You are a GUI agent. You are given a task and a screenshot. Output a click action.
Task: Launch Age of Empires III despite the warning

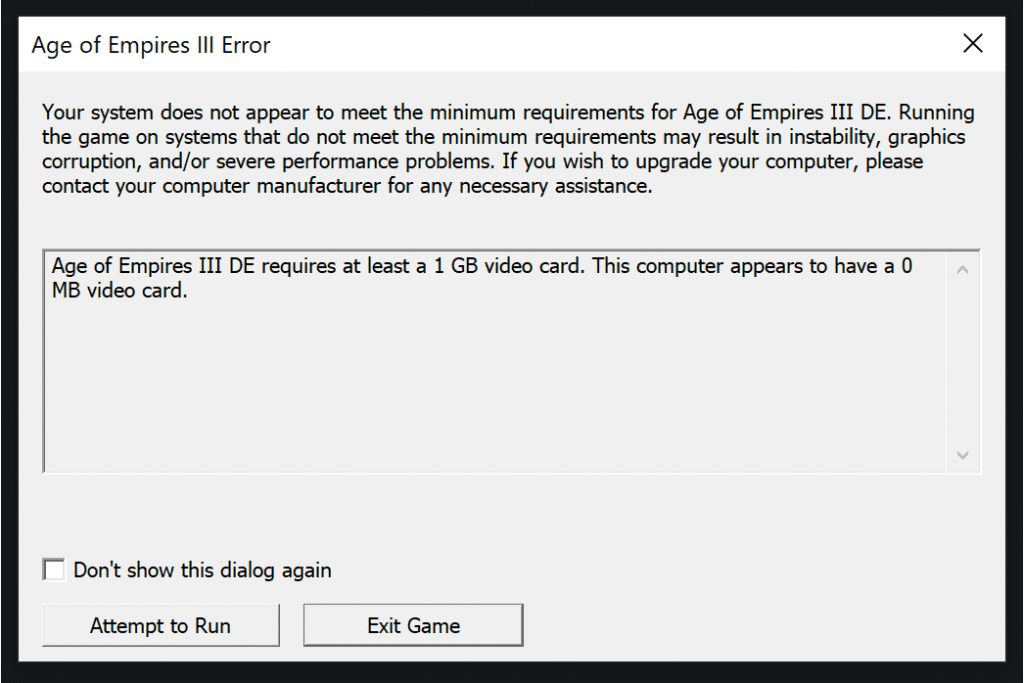click(160, 625)
